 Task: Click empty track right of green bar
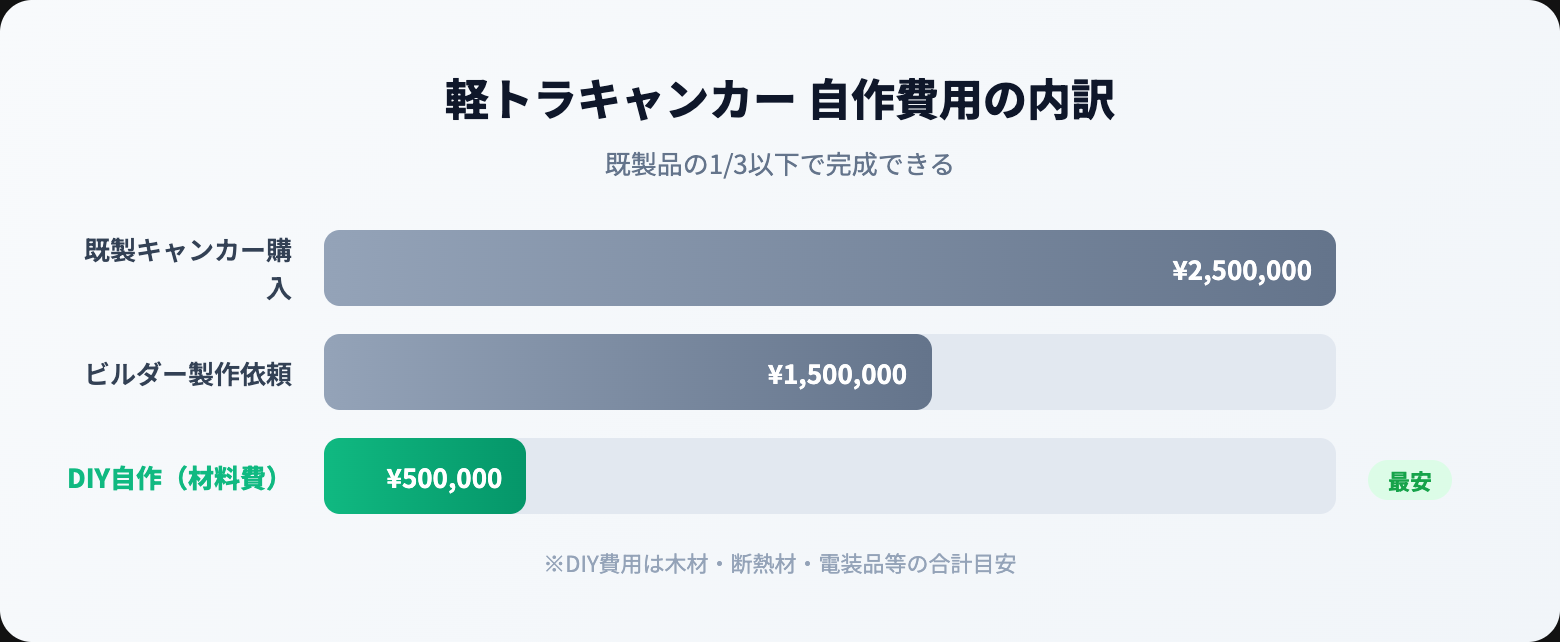click(x=931, y=476)
